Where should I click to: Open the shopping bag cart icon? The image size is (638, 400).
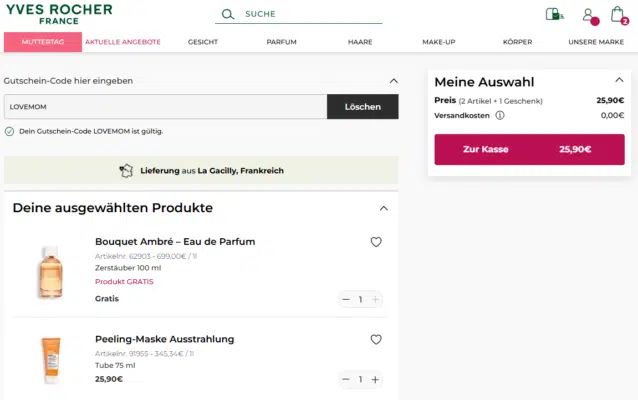[618, 14]
